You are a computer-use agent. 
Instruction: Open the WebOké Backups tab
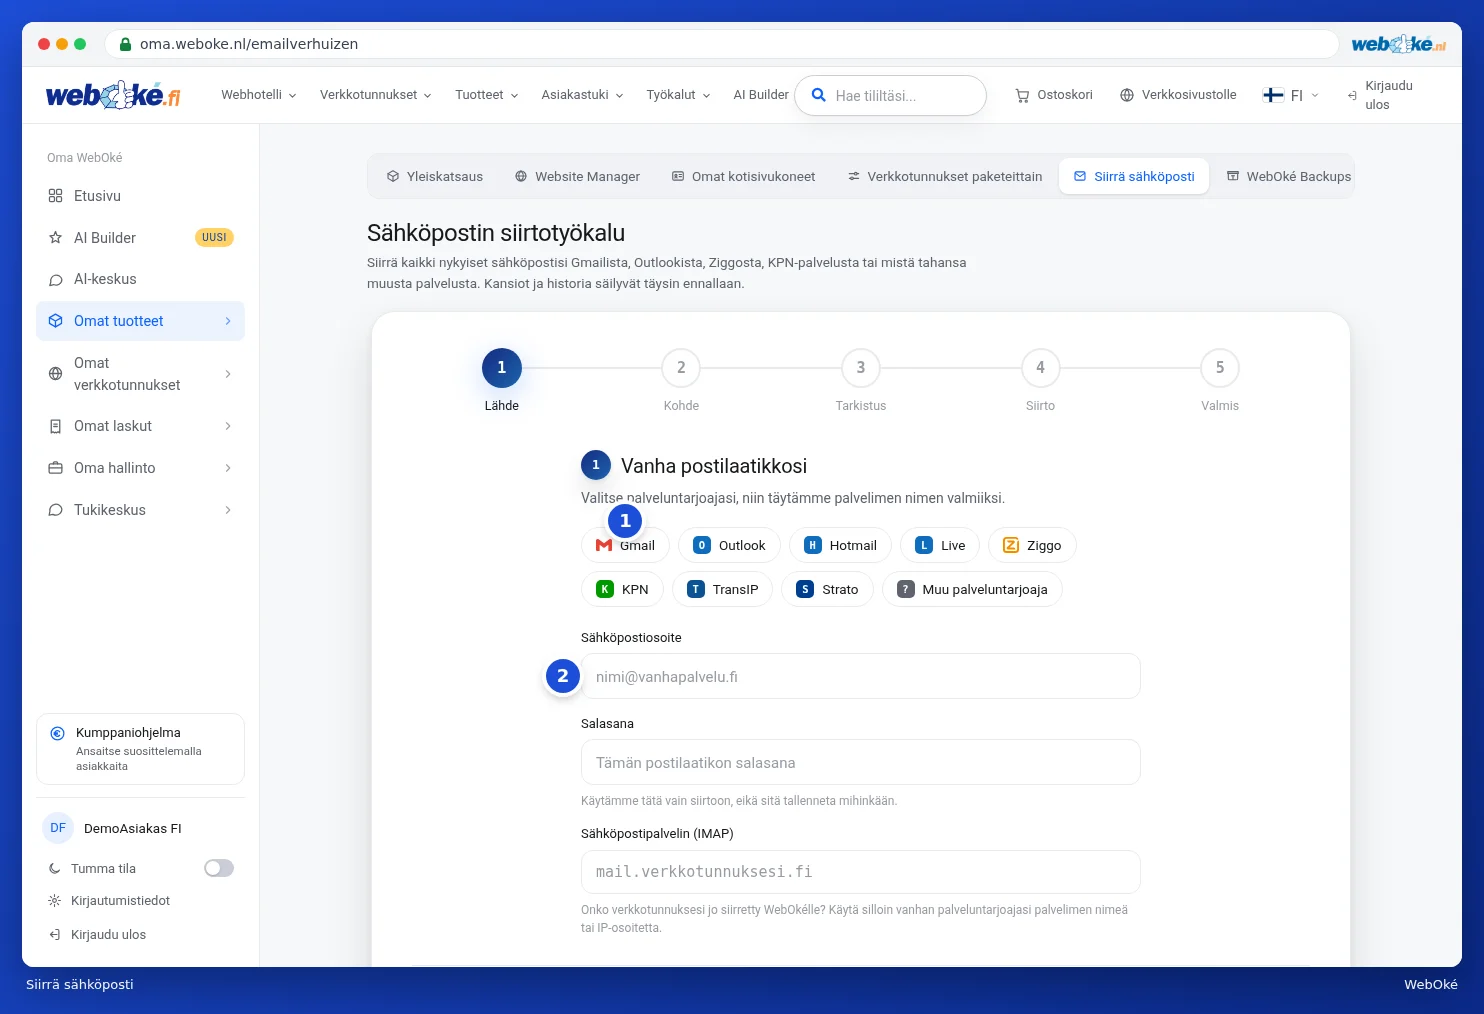pos(1289,176)
